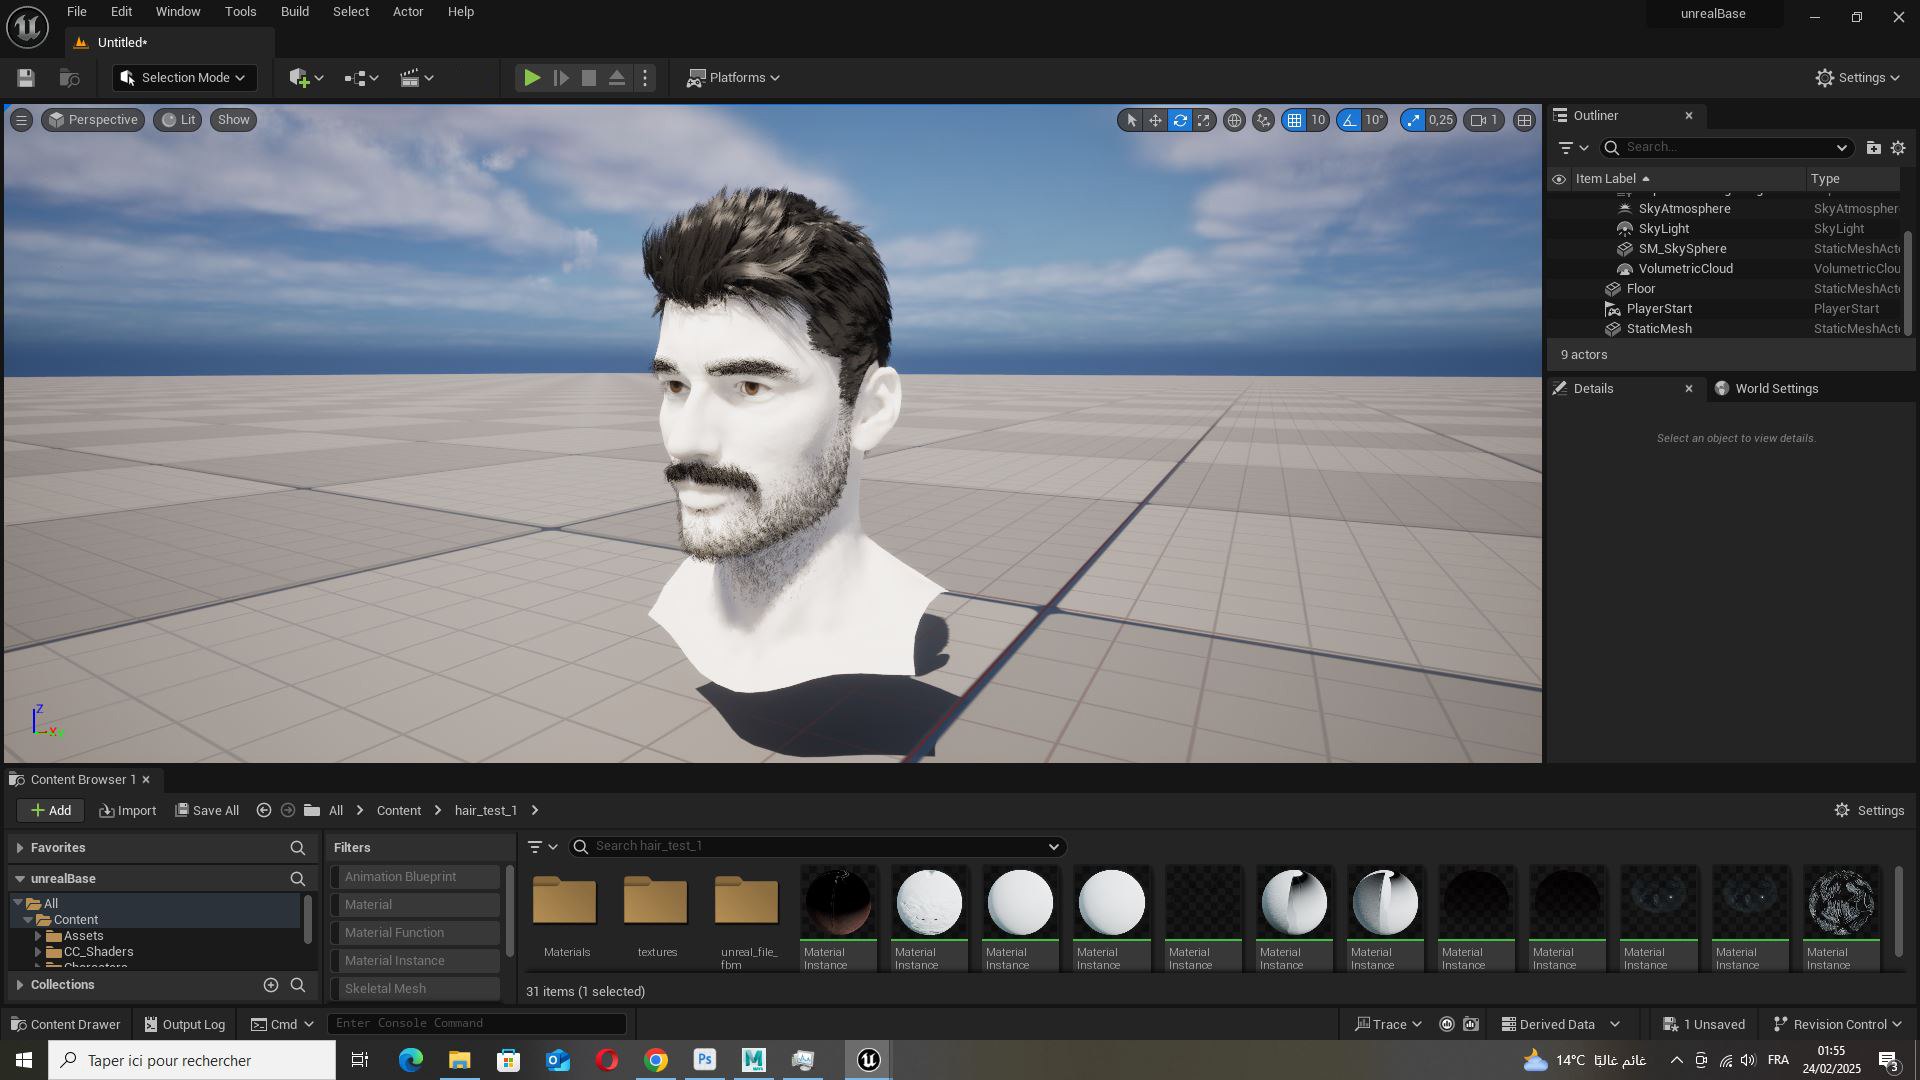Image resolution: width=1920 pixels, height=1080 pixels.
Task: Toggle Animation Blueprint filter
Action: pyautogui.click(x=415, y=877)
